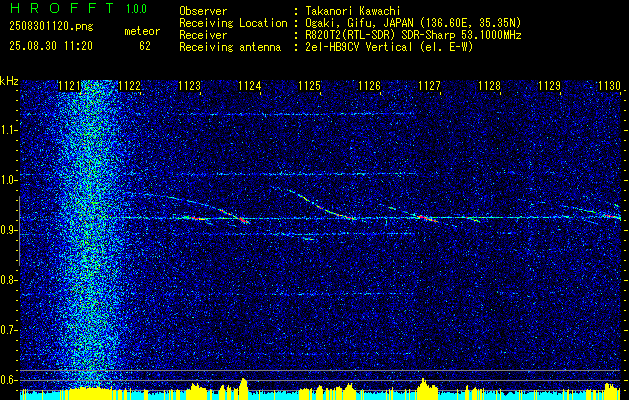The height and width of the screenshot is (400, 629).
Task: Click the timestamp 25.08.30 11:20
Action: pos(51,46)
